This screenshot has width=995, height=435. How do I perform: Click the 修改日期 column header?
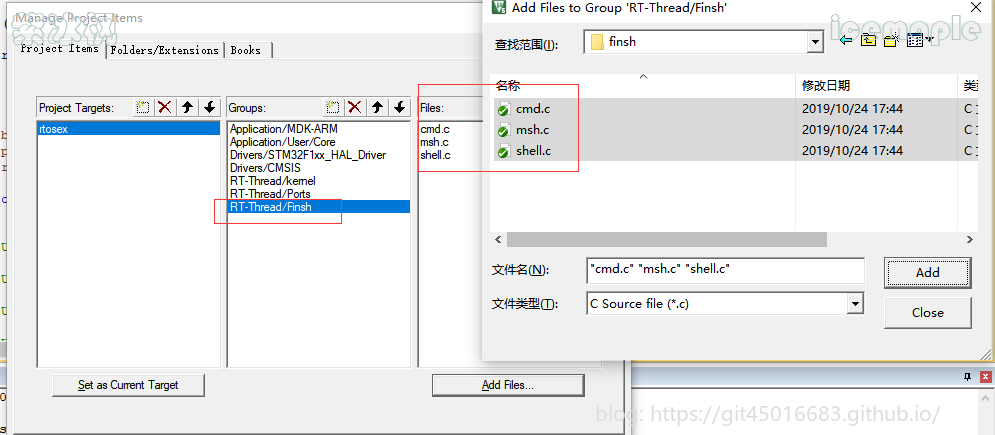876,86
